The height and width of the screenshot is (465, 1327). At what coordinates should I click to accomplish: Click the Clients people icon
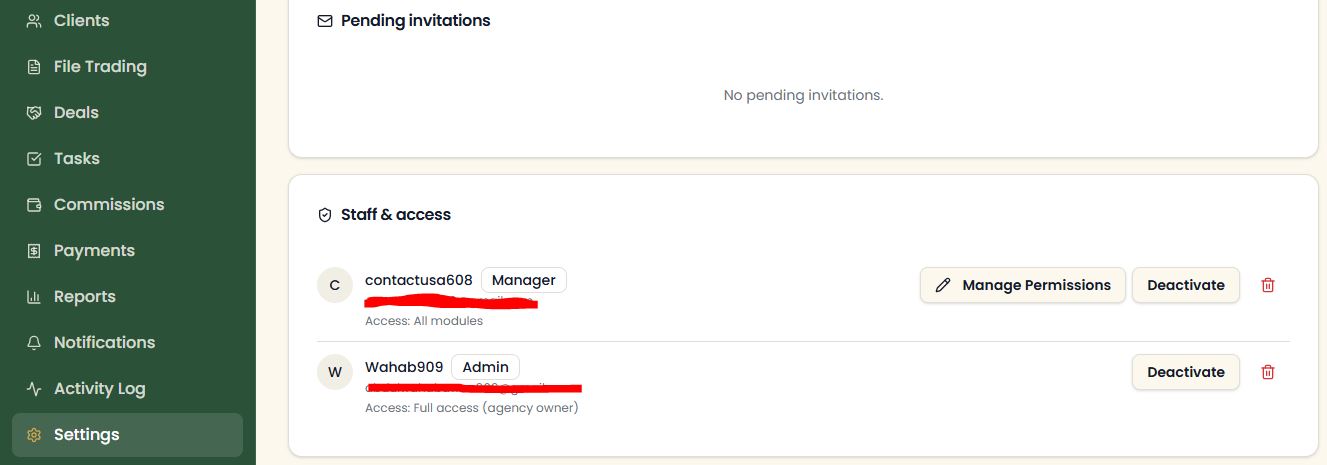34,20
